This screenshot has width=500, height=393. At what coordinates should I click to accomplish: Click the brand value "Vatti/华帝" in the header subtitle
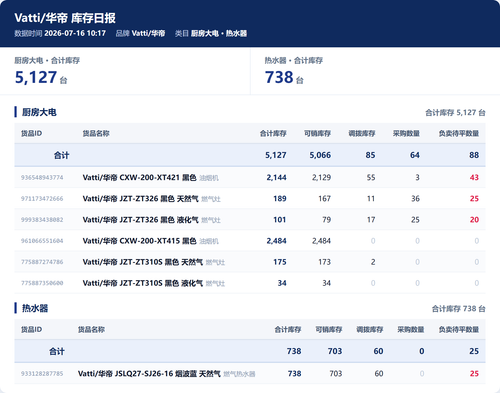tap(148, 33)
